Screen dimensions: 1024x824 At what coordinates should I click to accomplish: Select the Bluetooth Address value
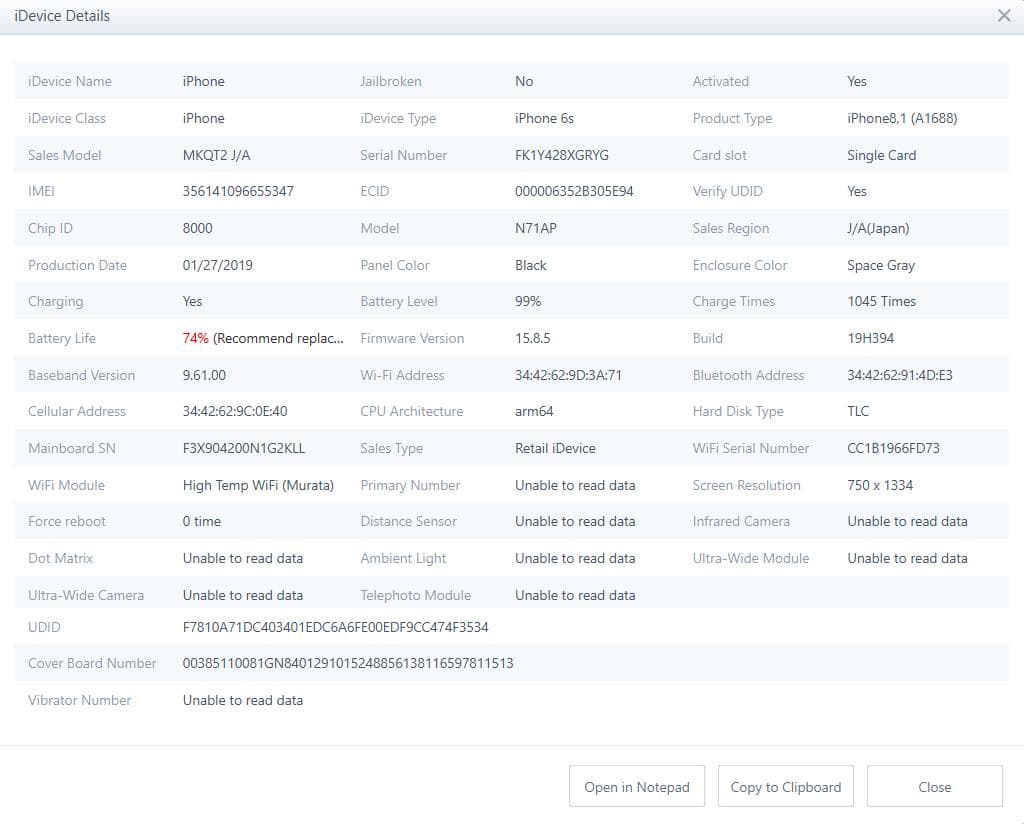[899, 375]
